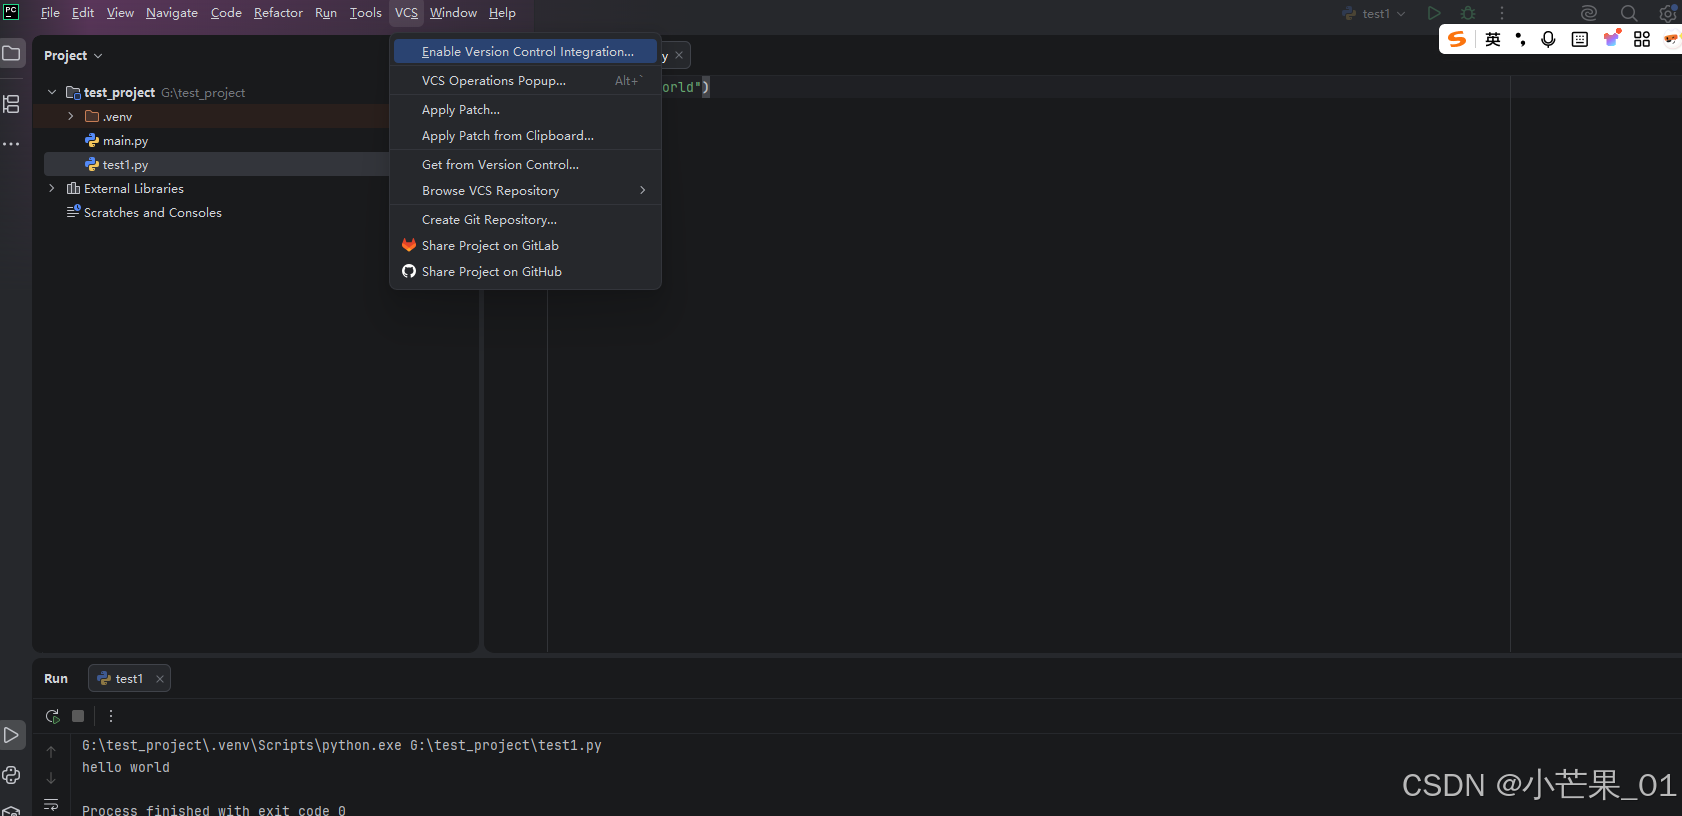Viewport: 1682px width, 816px height.
Task: Start debugging with the bug icon
Action: [x=1468, y=13]
